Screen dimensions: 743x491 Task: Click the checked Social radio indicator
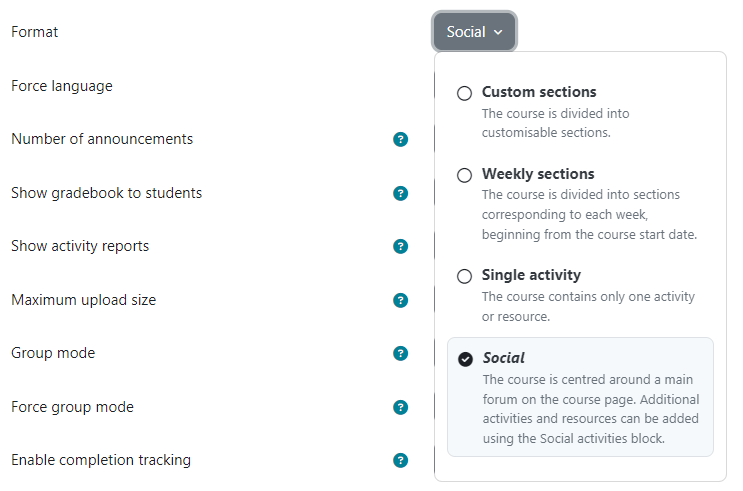pyautogui.click(x=465, y=360)
